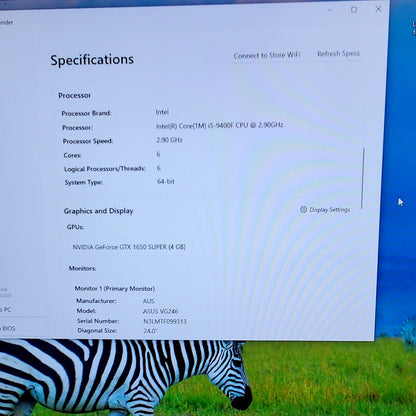Select the Cores value 6
This screenshot has height=416, width=416.
(x=158, y=154)
